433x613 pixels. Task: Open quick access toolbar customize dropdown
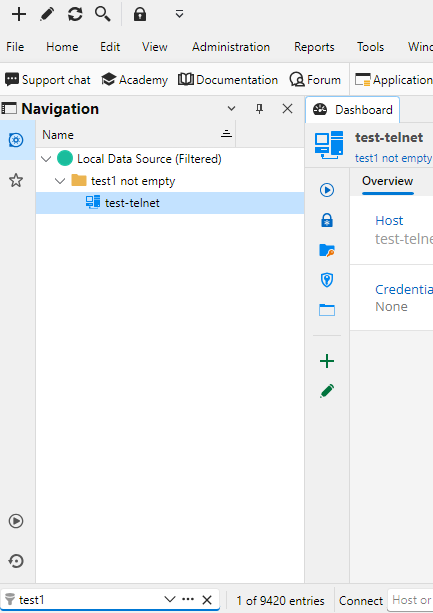(x=179, y=14)
